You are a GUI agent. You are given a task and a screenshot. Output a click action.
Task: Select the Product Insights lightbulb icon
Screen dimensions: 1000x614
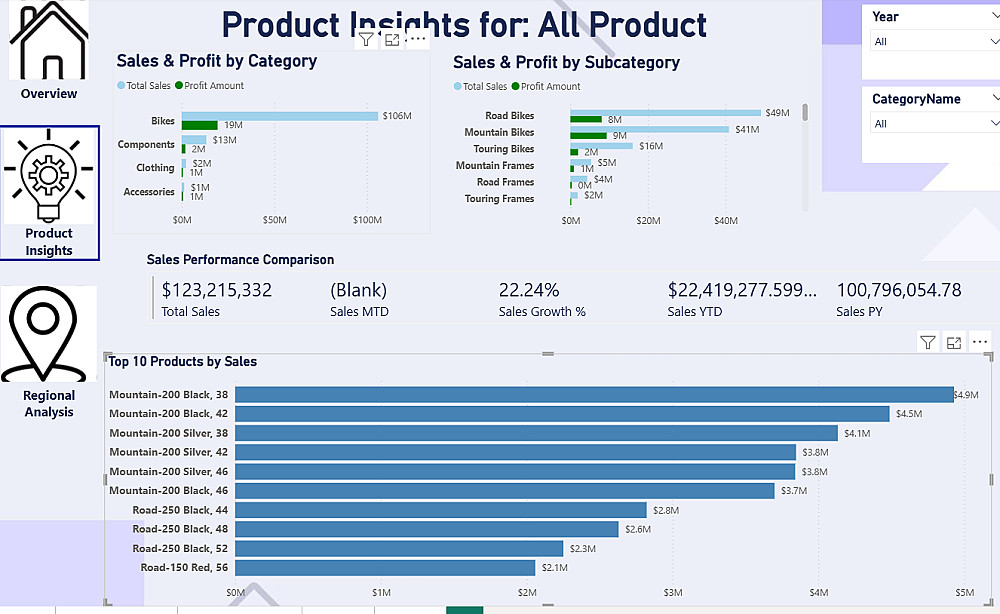49,176
